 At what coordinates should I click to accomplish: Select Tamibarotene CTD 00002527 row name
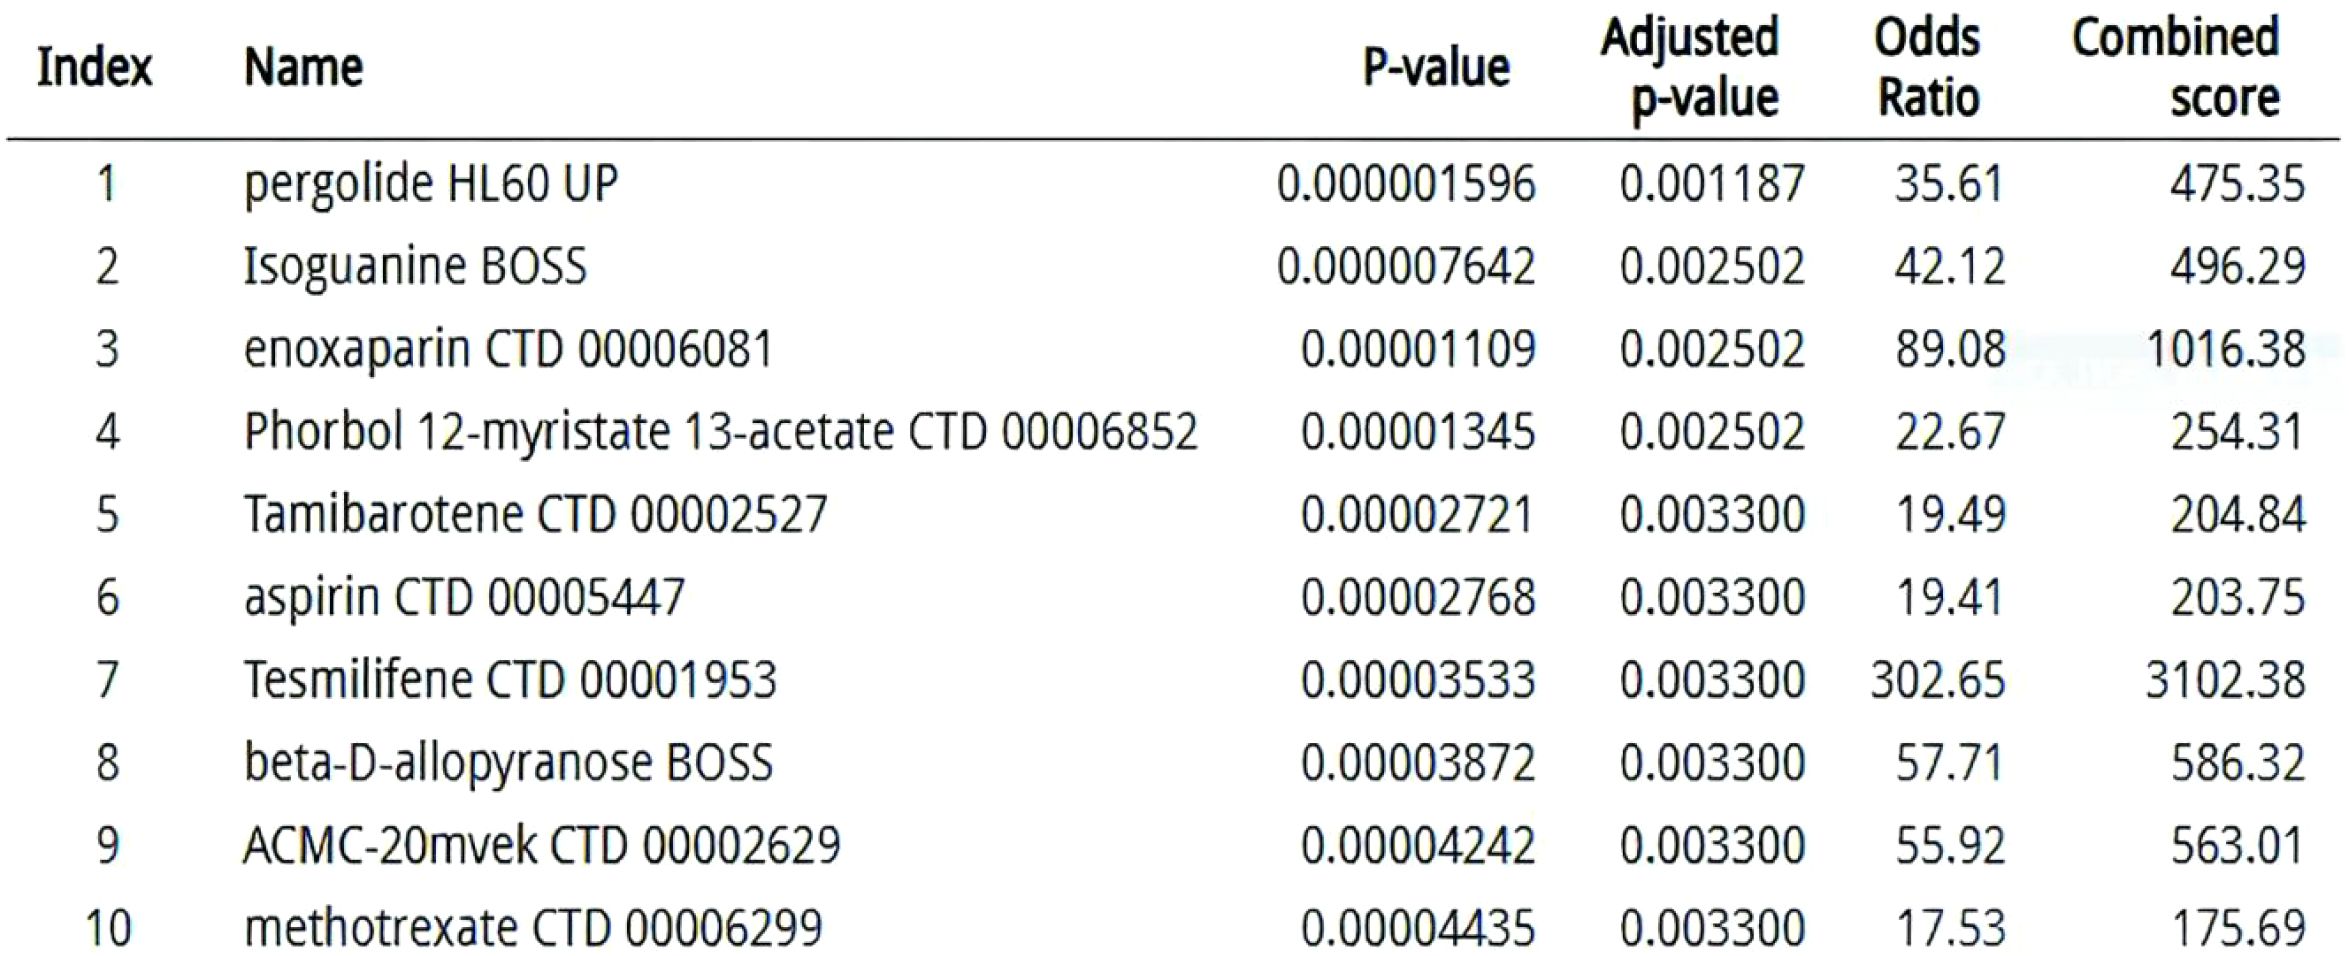536,515
